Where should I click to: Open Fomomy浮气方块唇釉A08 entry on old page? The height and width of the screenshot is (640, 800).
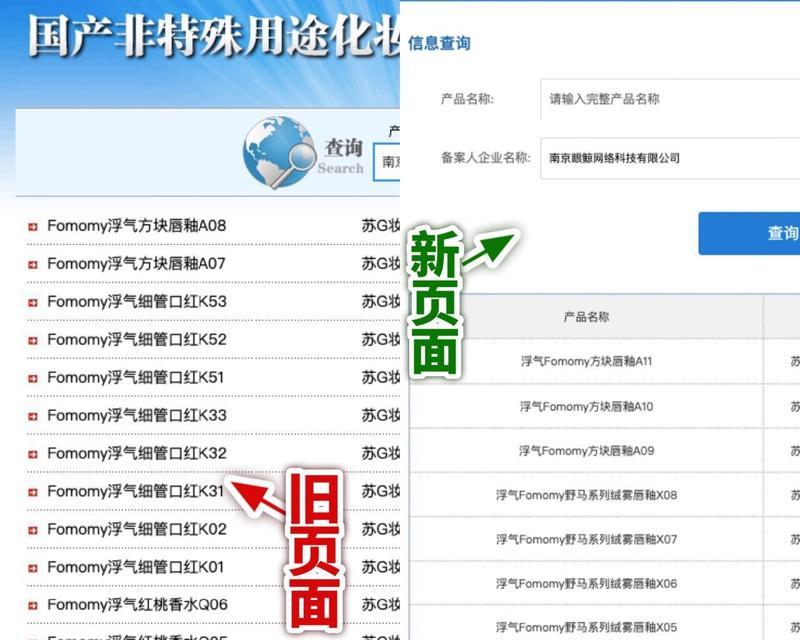point(137,226)
